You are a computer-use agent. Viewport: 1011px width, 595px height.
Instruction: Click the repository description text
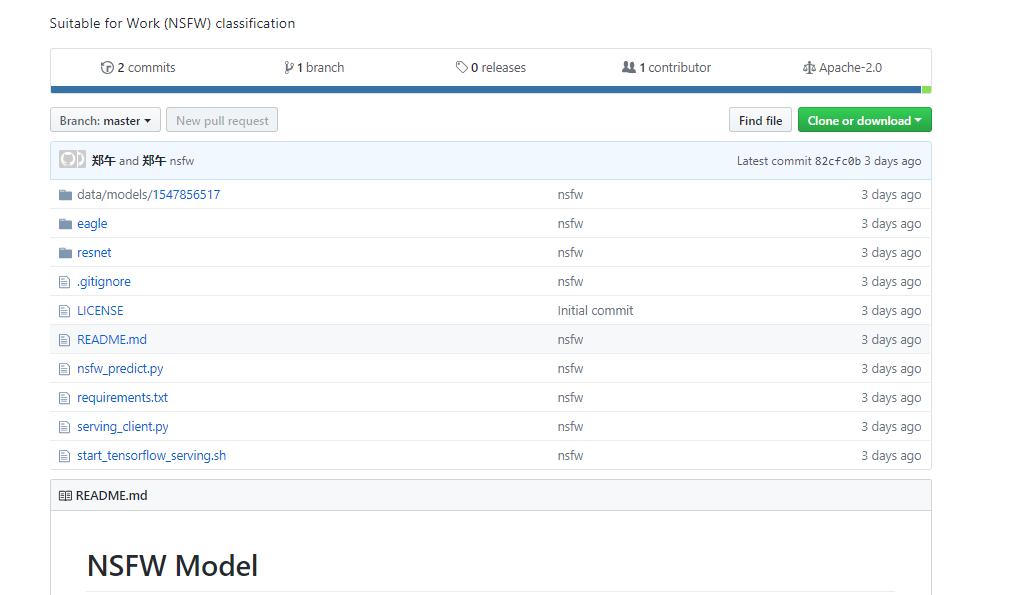[172, 23]
